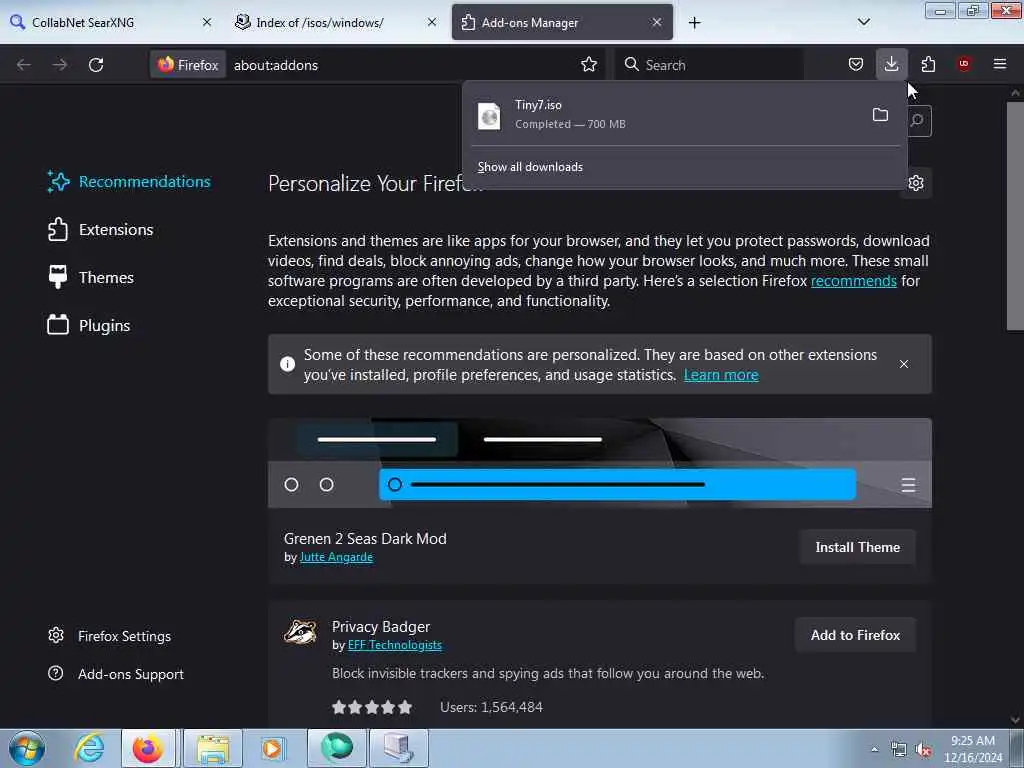This screenshot has width=1024, height=768.
Task: Click the Firefox identity badge
Action: pyautogui.click(x=188, y=65)
